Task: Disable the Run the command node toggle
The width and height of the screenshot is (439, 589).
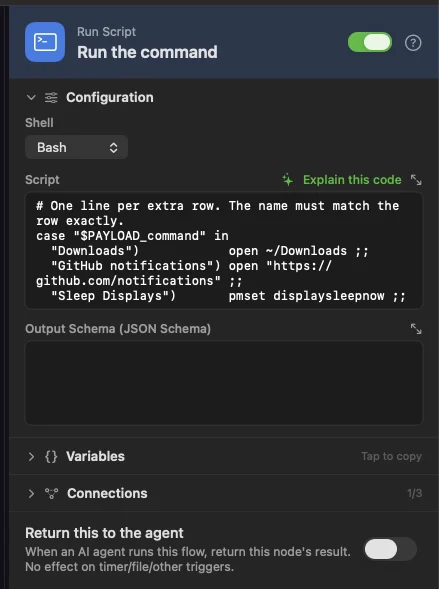Action: 370,42
